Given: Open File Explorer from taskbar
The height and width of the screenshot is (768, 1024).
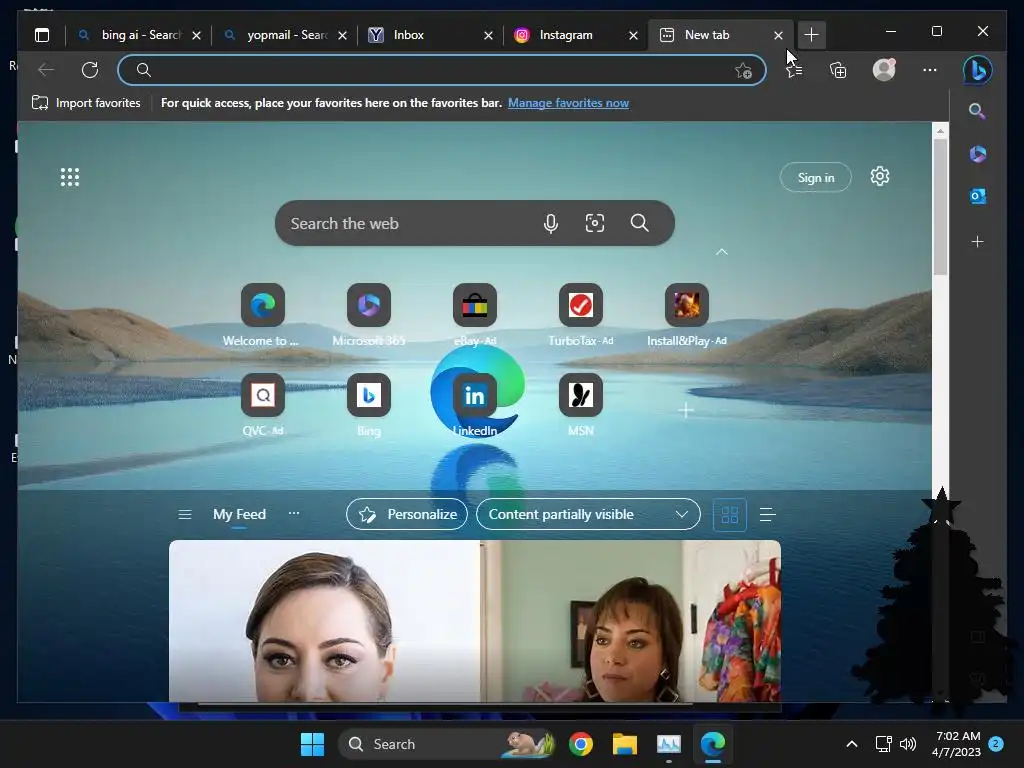Looking at the screenshot, I should pyautogui.click(x=624, y=744).
